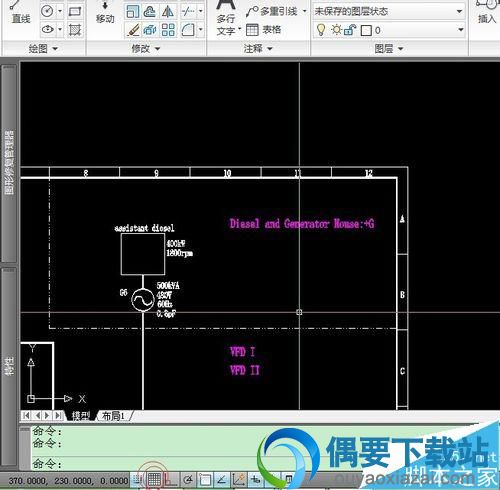This screenshot has width=500, height=490.
Task: Go to previous layout tab arrow
Action: (x=37, y=415)
